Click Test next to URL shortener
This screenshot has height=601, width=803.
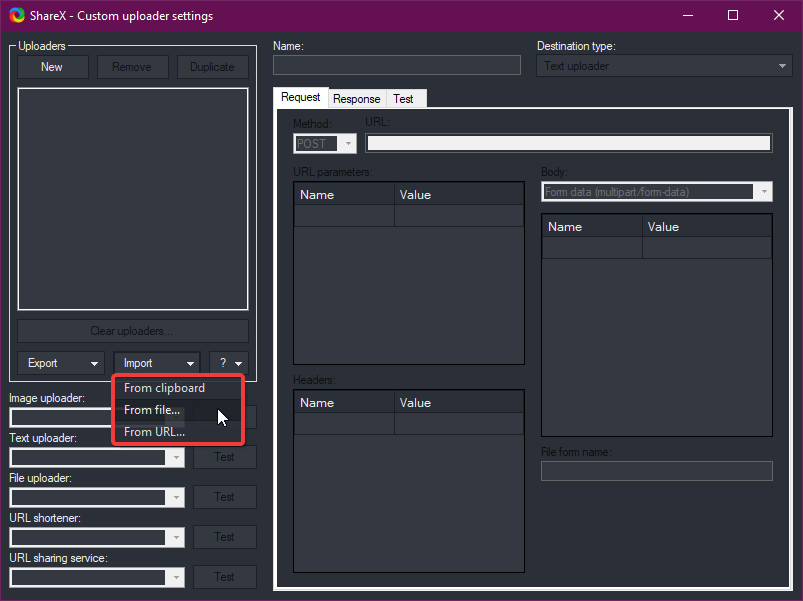(x=225, y=537)
